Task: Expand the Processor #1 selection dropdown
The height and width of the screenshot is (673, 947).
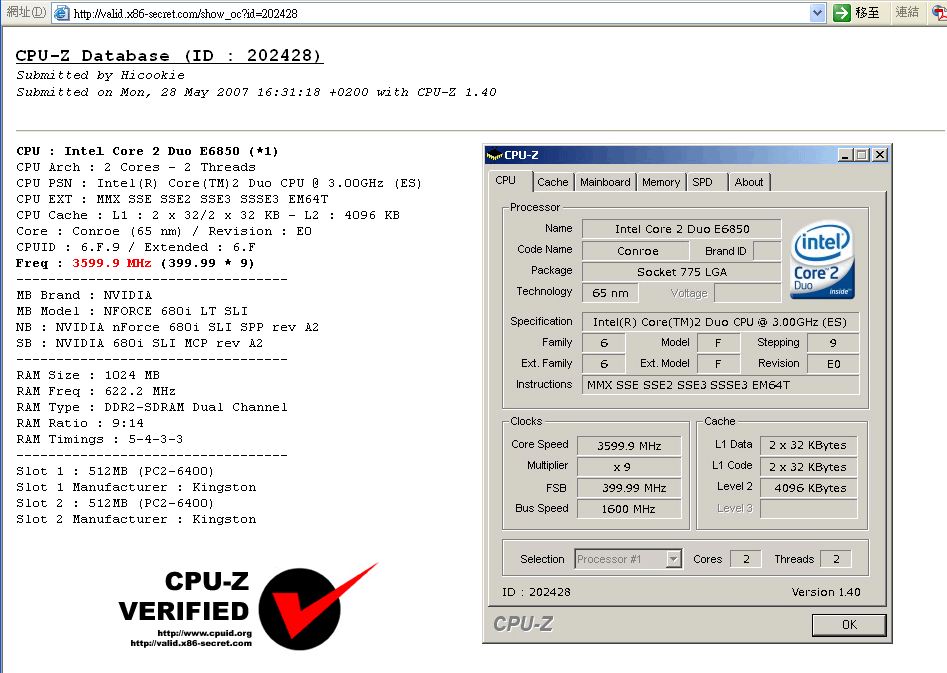Action: tap(674, 559)
